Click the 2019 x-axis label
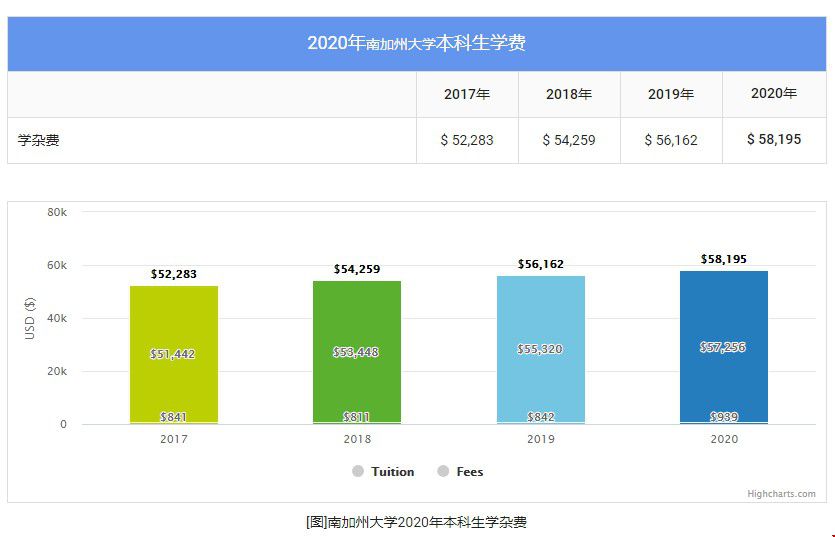 point(541,439)
